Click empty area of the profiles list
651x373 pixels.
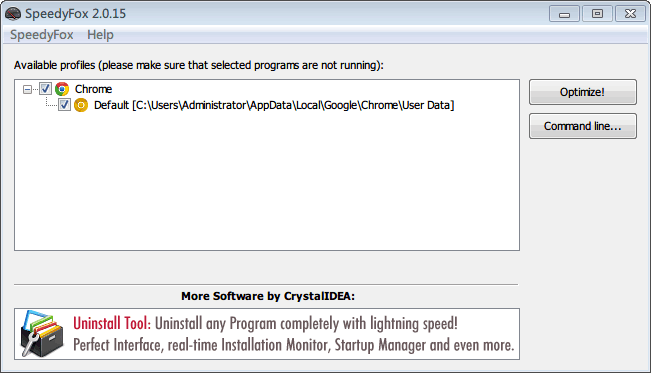coord(267,183)
